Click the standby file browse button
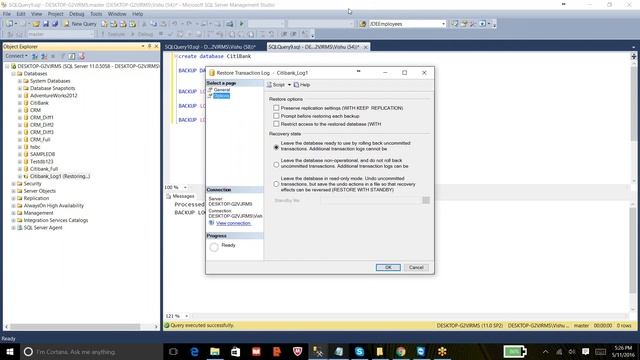 (x=426, y=200)
